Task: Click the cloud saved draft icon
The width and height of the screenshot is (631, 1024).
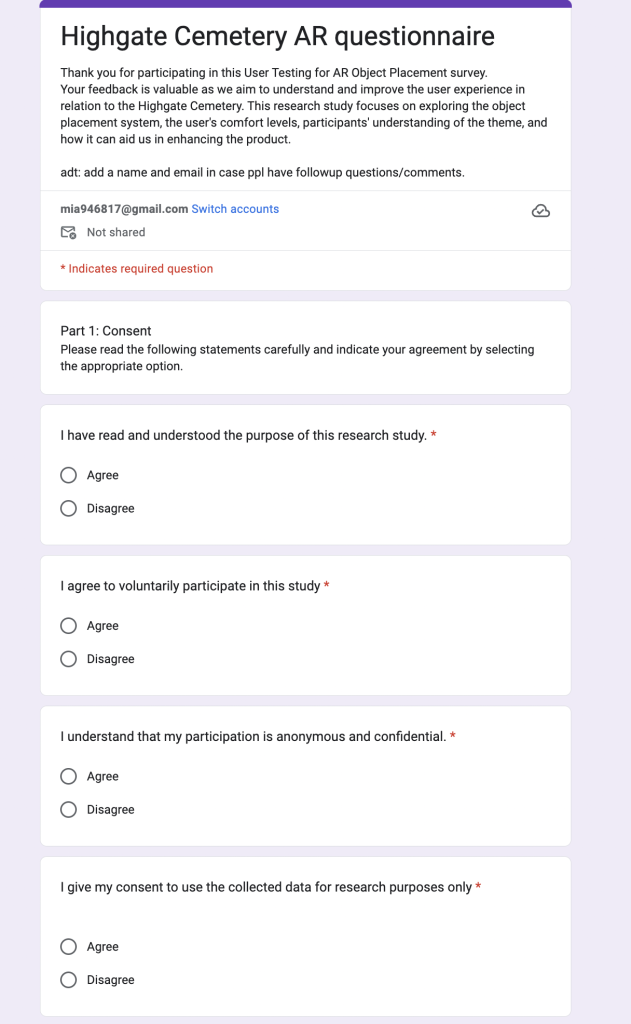Action: [540, 211]
